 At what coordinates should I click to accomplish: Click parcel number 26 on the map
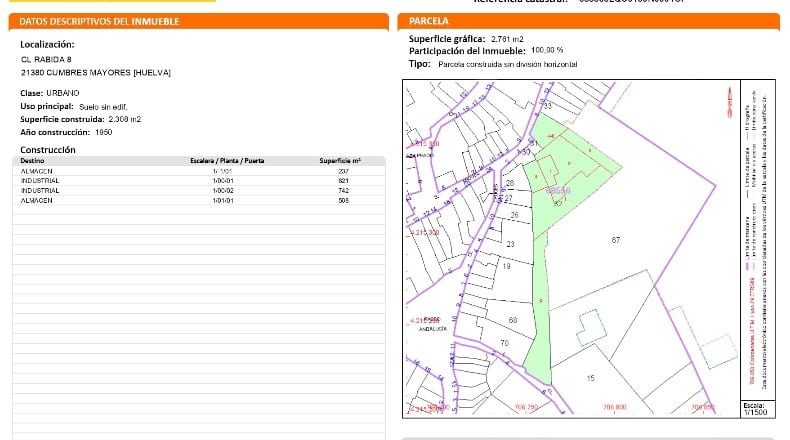[x=514, y=215]
